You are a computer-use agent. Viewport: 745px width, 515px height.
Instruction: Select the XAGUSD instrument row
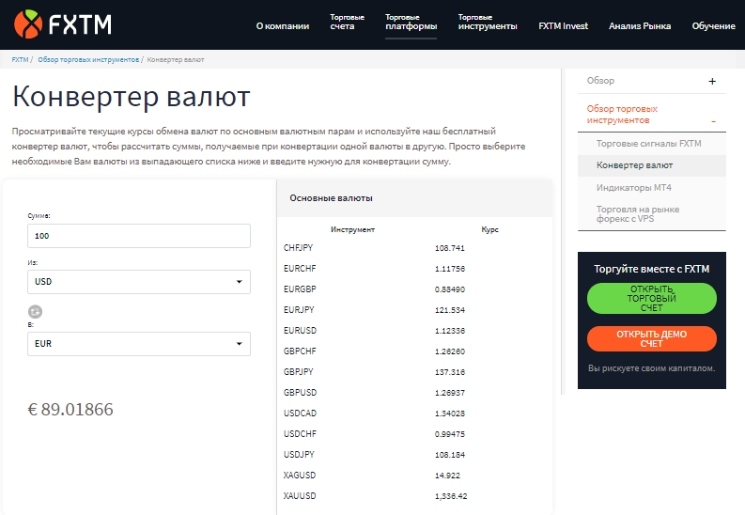click(x=414, y=475)
